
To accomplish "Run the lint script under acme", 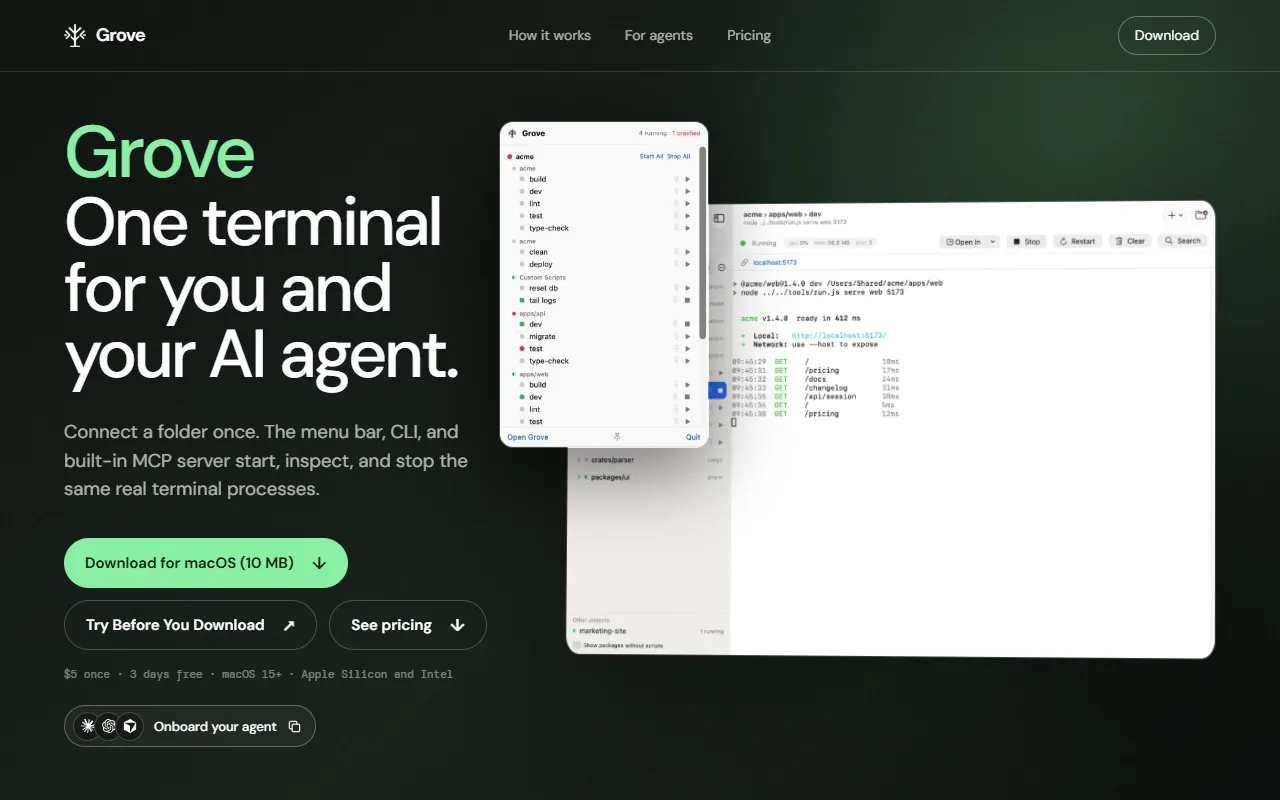I will point(688,204).
